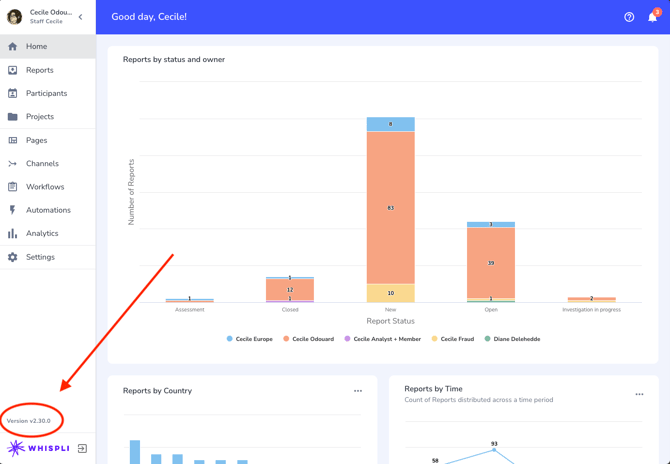670x464 pixels.
Task: Open Reports via its sidebar icon
Action: [13, 70]
